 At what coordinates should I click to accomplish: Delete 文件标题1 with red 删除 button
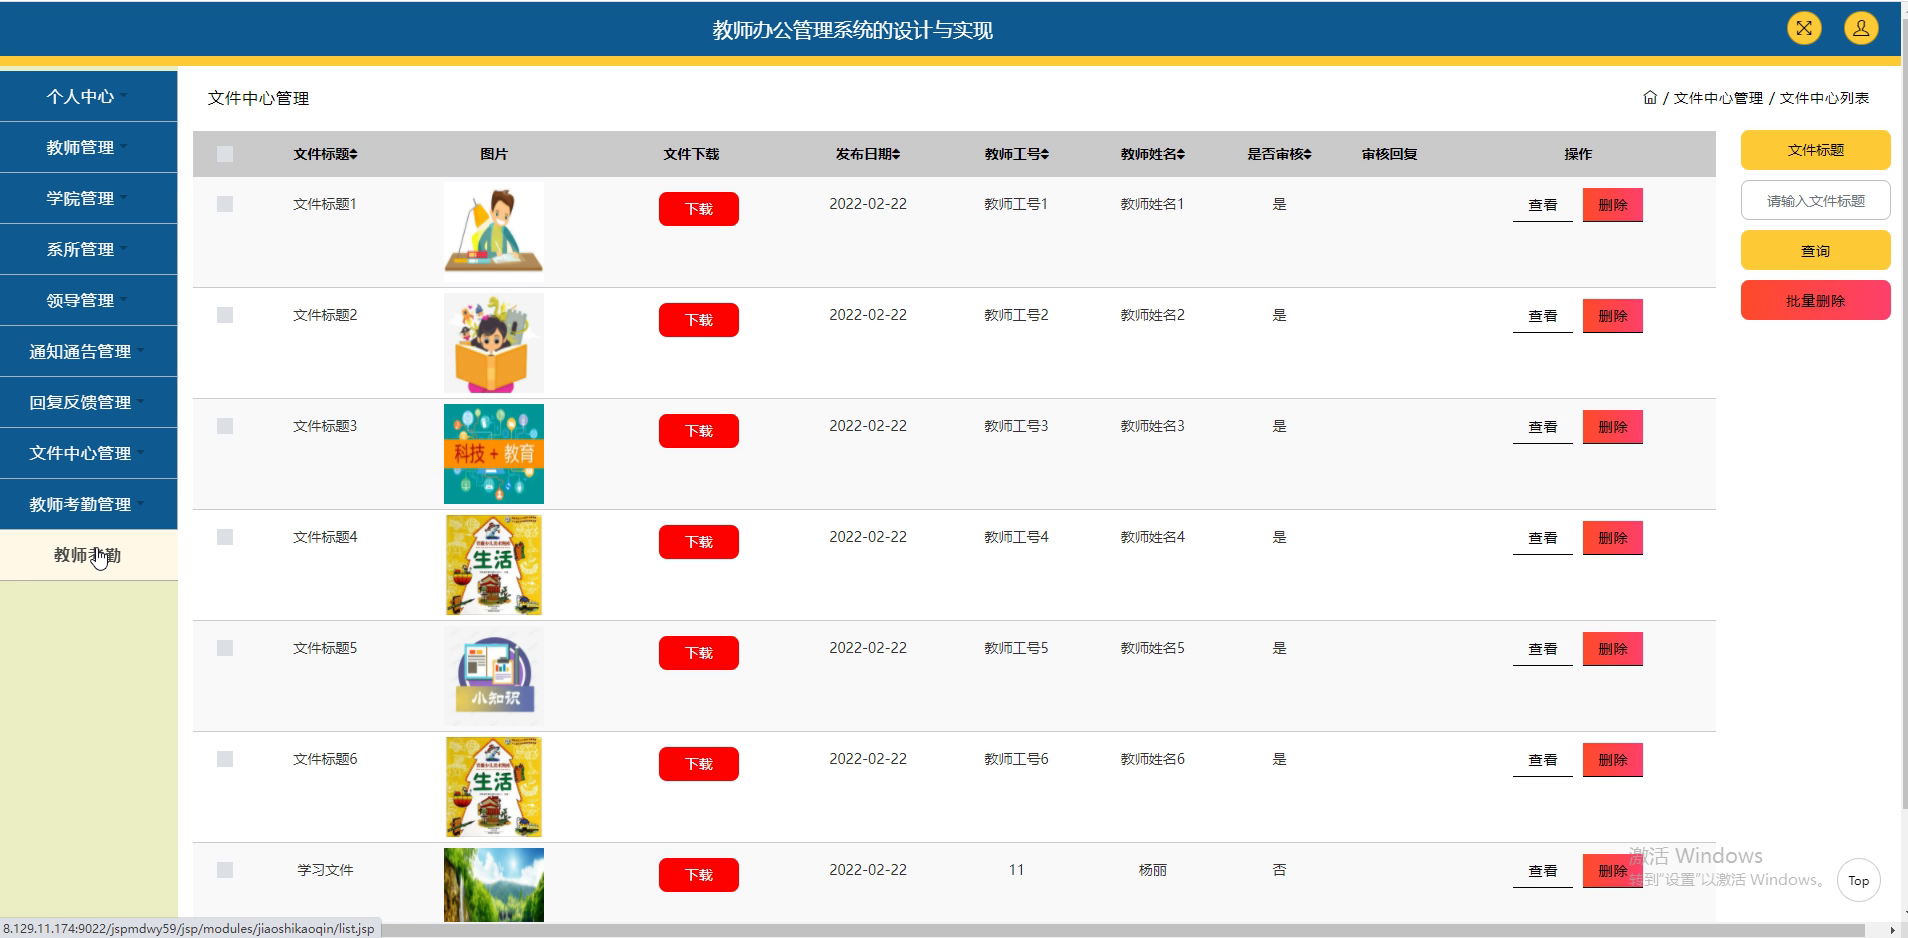pos(1612,205)
